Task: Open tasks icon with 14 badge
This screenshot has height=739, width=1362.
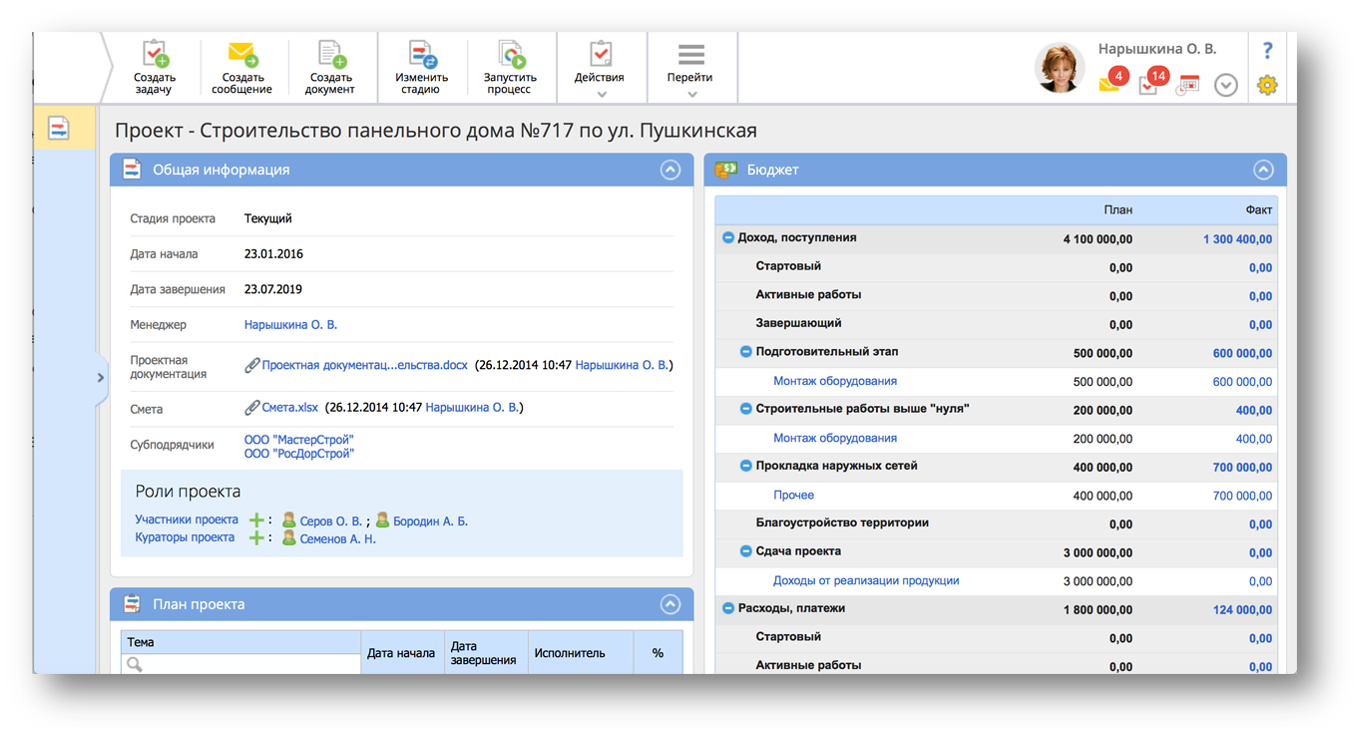Action: point(1152,82)
